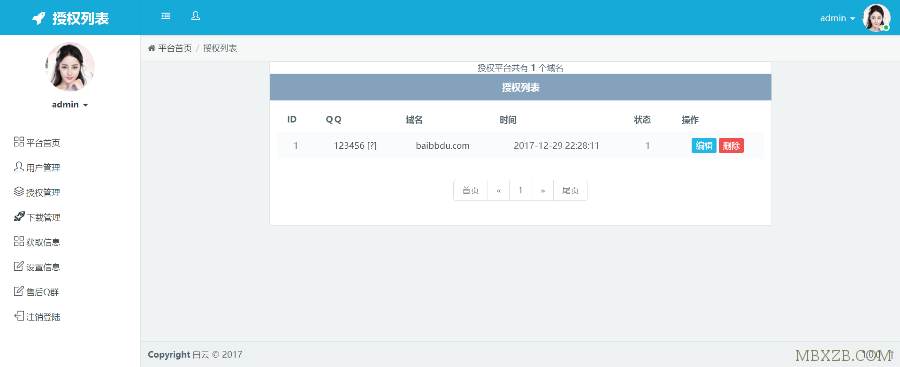The width and height of the screenshot is (900, 367).
Task: Open the admin dropdown in top right
Action: tap(837, 18)
